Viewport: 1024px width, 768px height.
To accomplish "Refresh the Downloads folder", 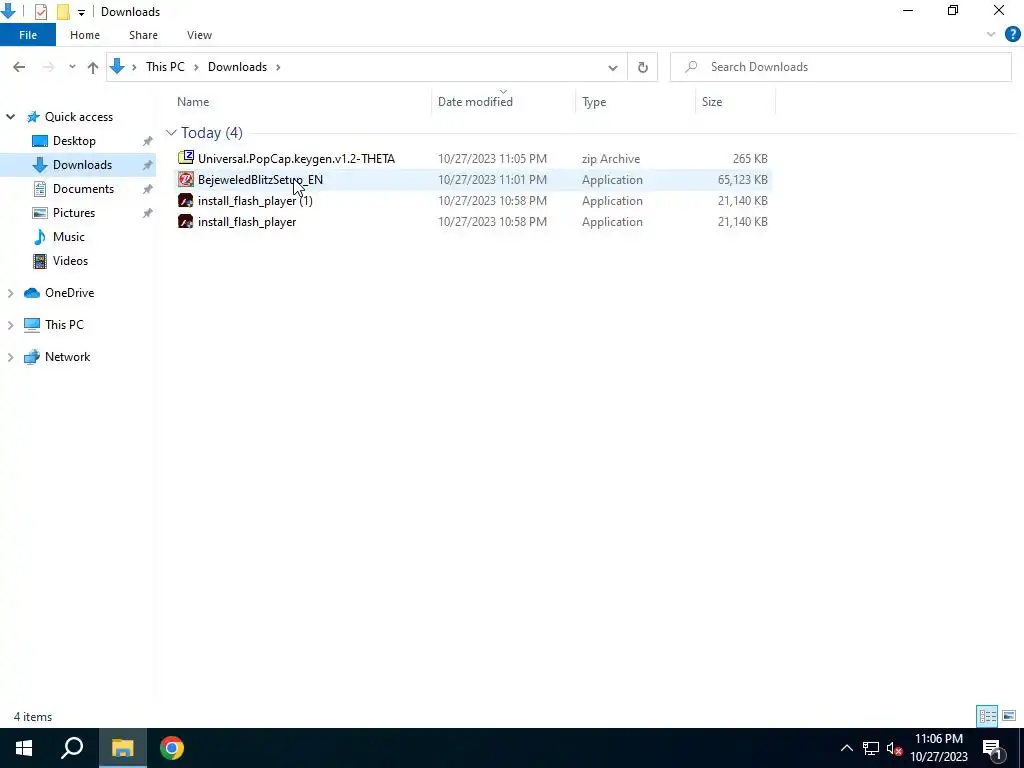I will (x=643, y=67).
